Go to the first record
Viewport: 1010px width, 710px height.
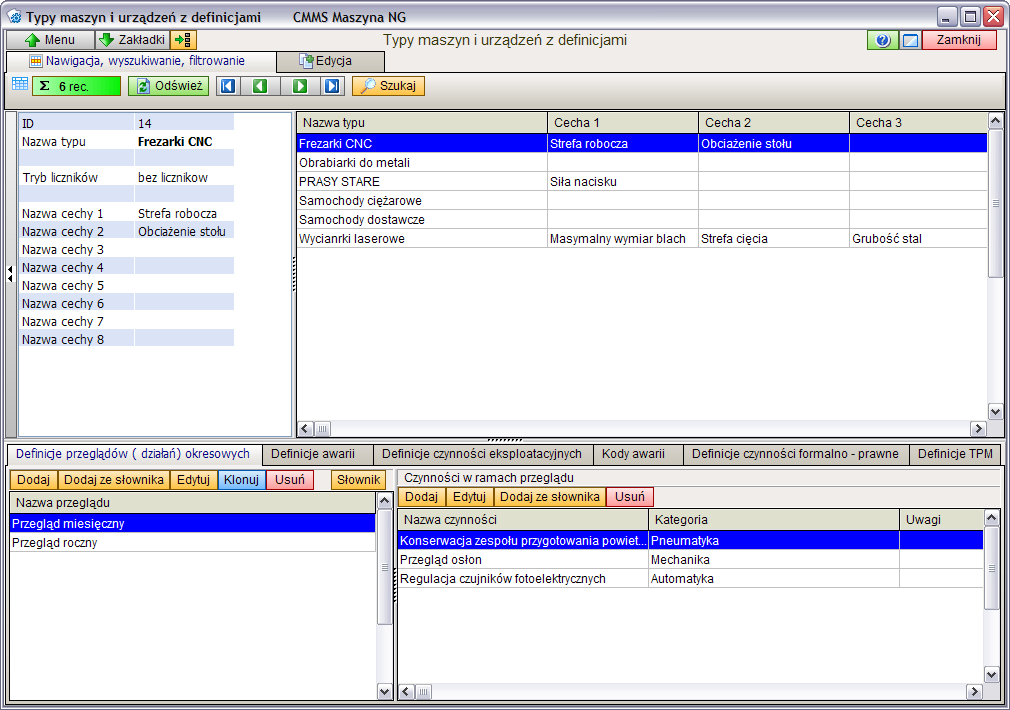(228, 86)
